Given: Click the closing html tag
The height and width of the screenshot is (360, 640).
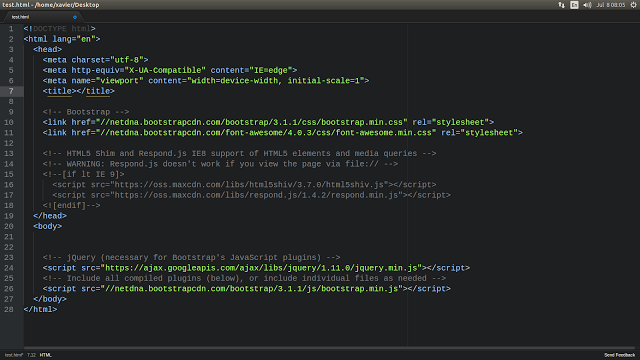Looking at the screenshot, I should [x=40, y=310].
